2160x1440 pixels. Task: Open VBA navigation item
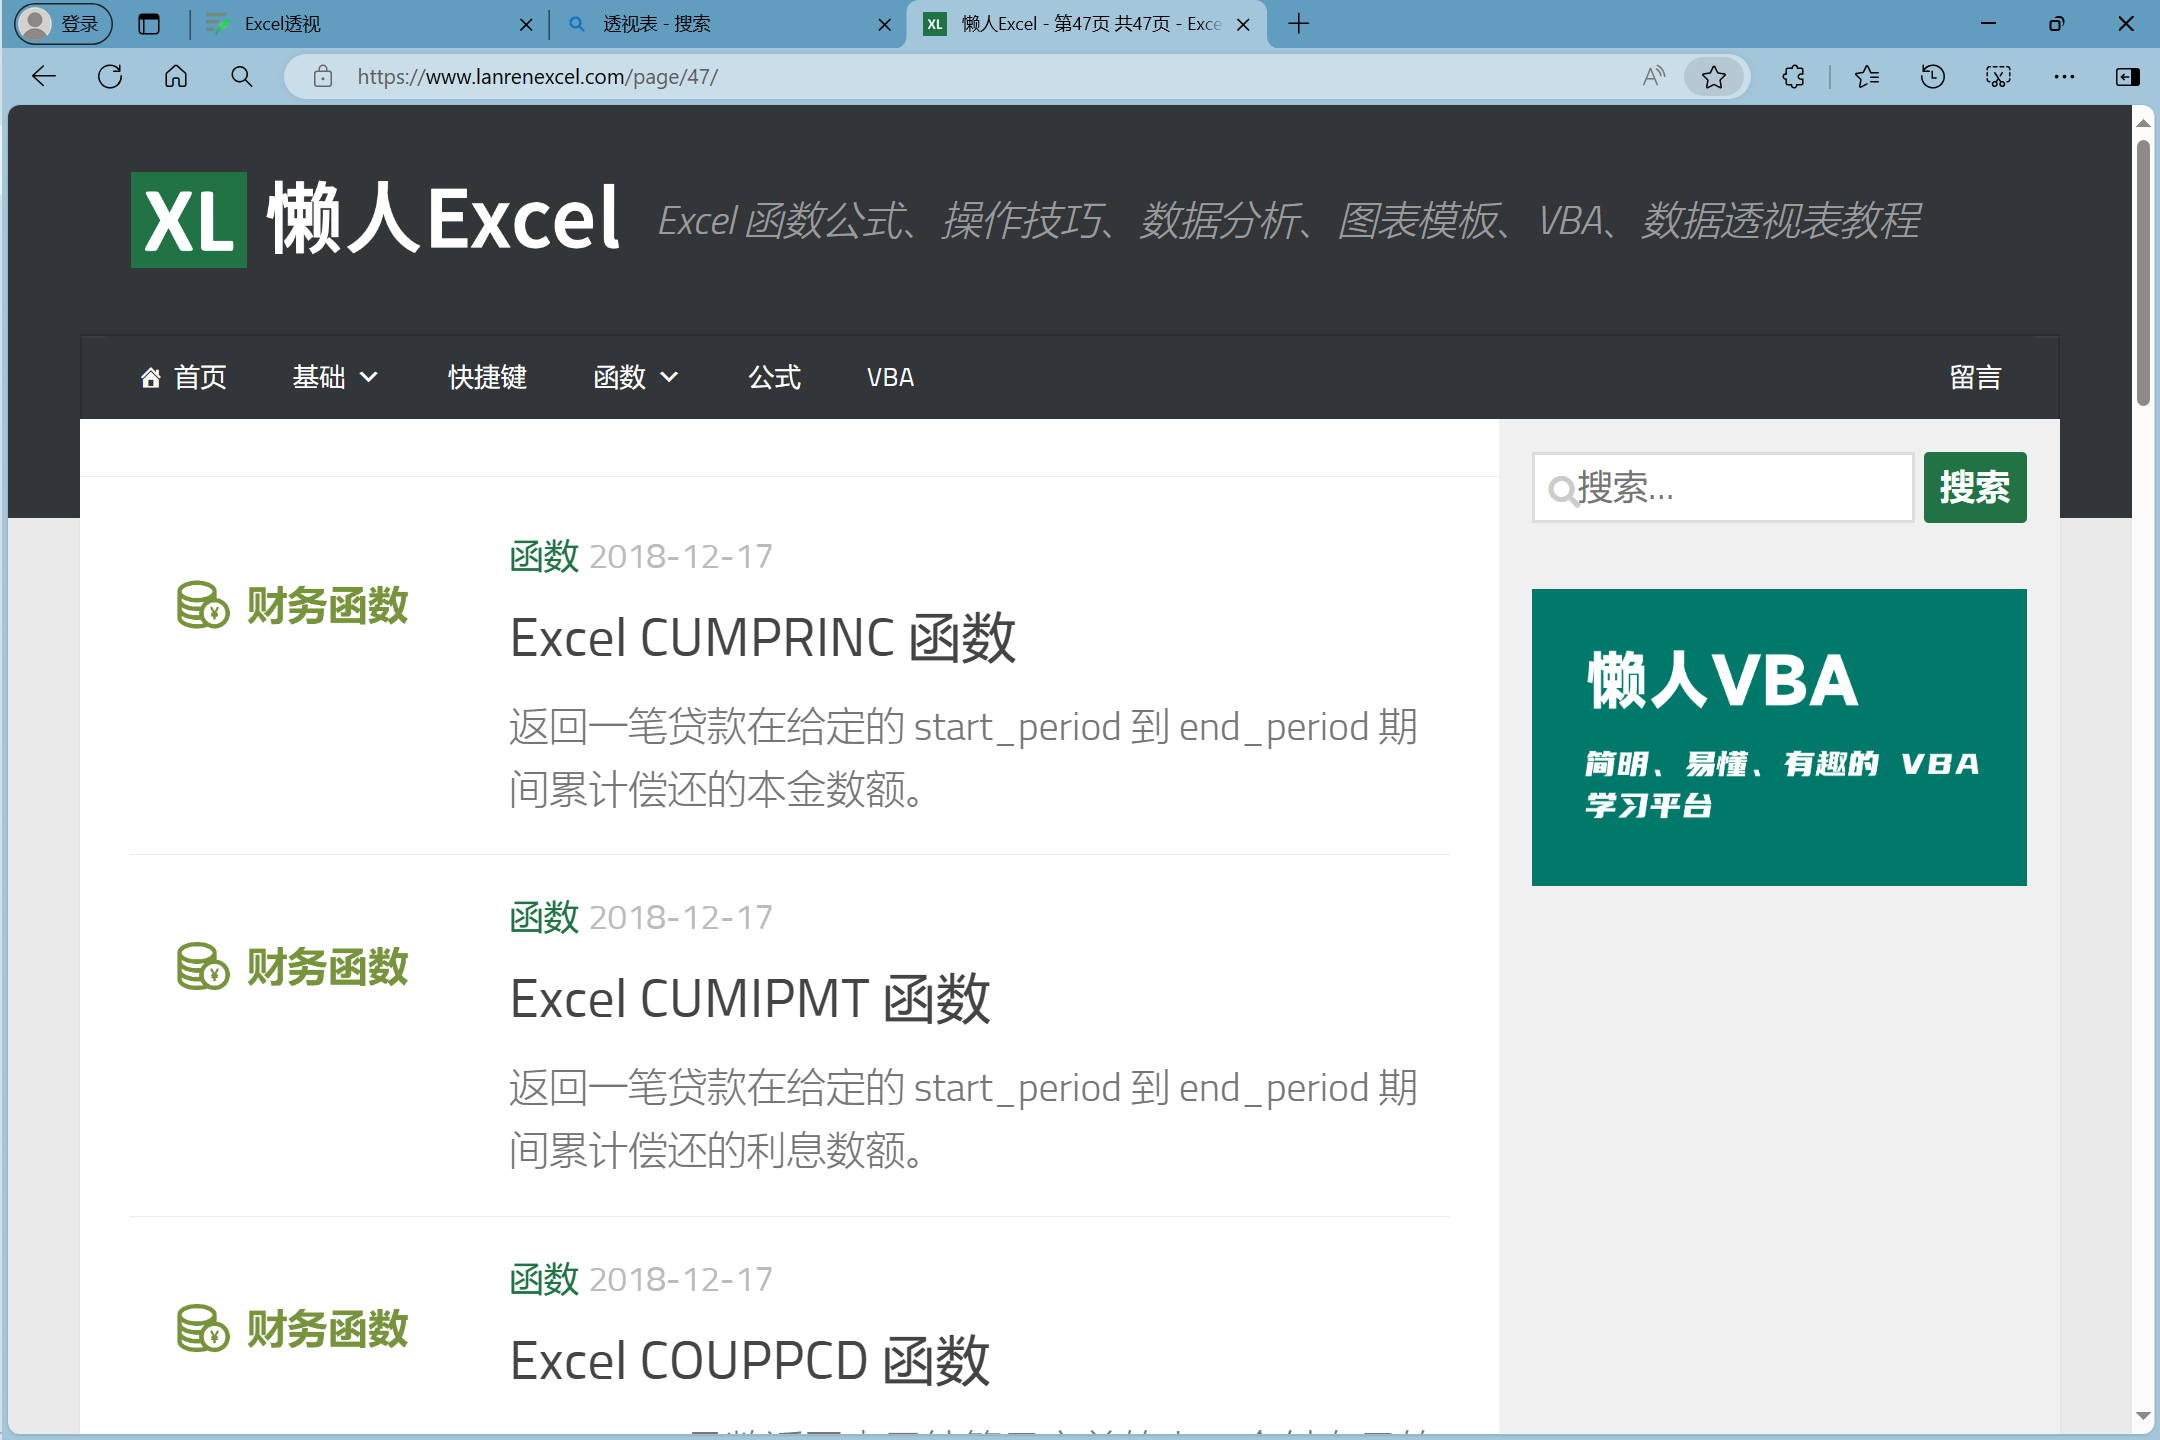pos(890,378)
